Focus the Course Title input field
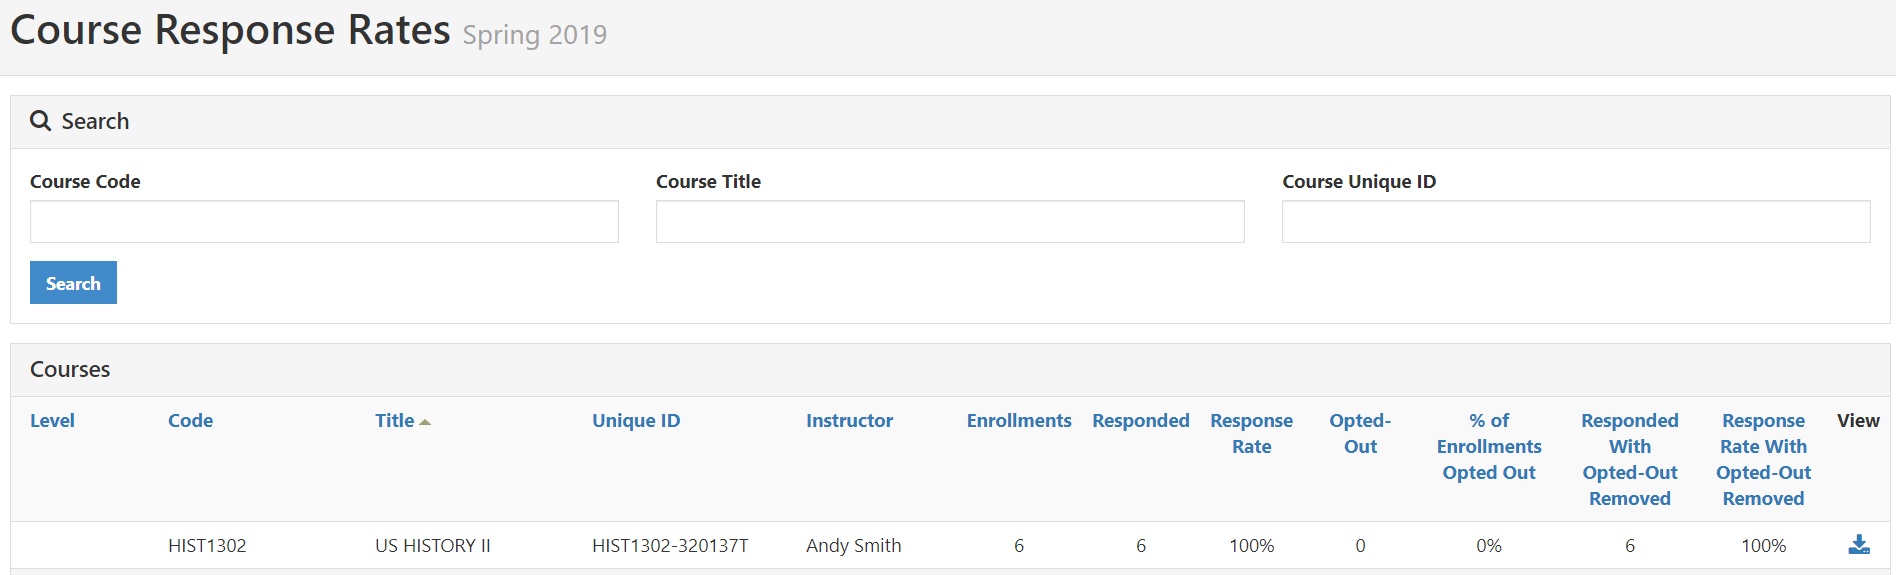 click(x=950, y=221)
